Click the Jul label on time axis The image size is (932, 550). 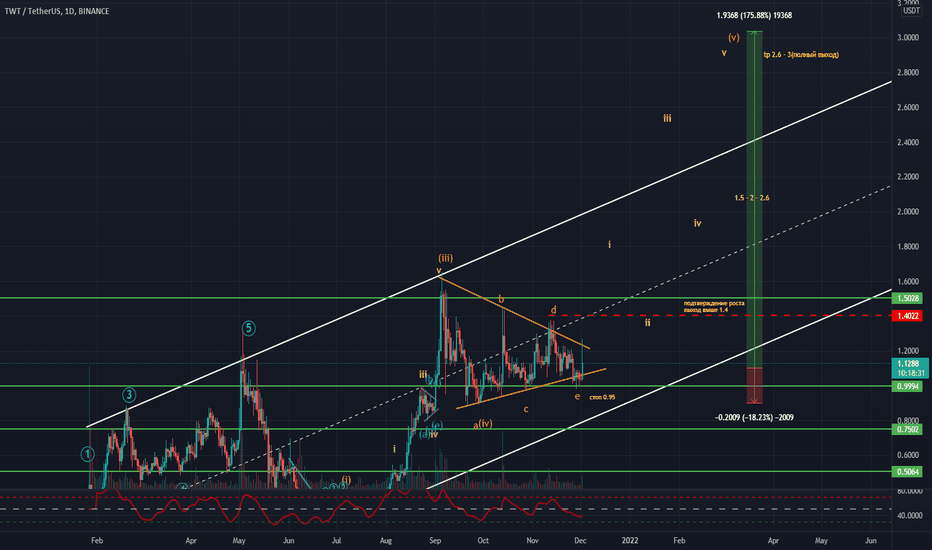pos(336,540)
